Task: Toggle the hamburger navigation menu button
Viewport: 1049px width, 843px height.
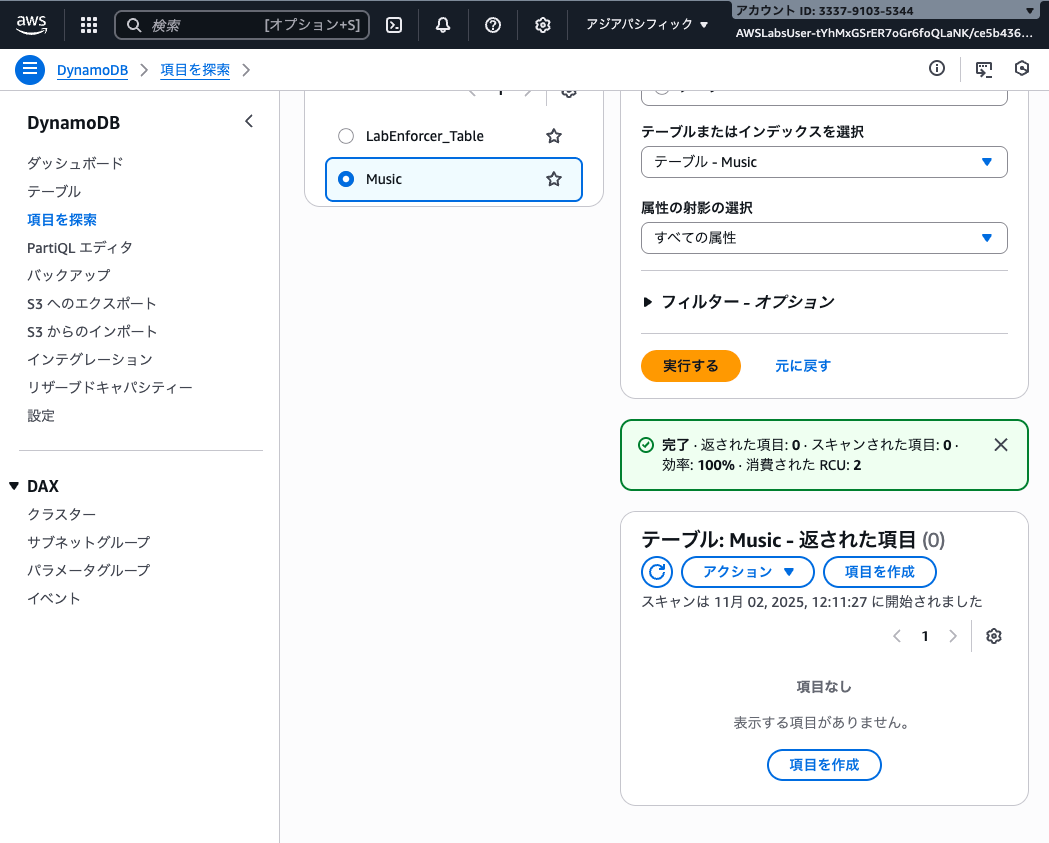Action: pos(29,70)
